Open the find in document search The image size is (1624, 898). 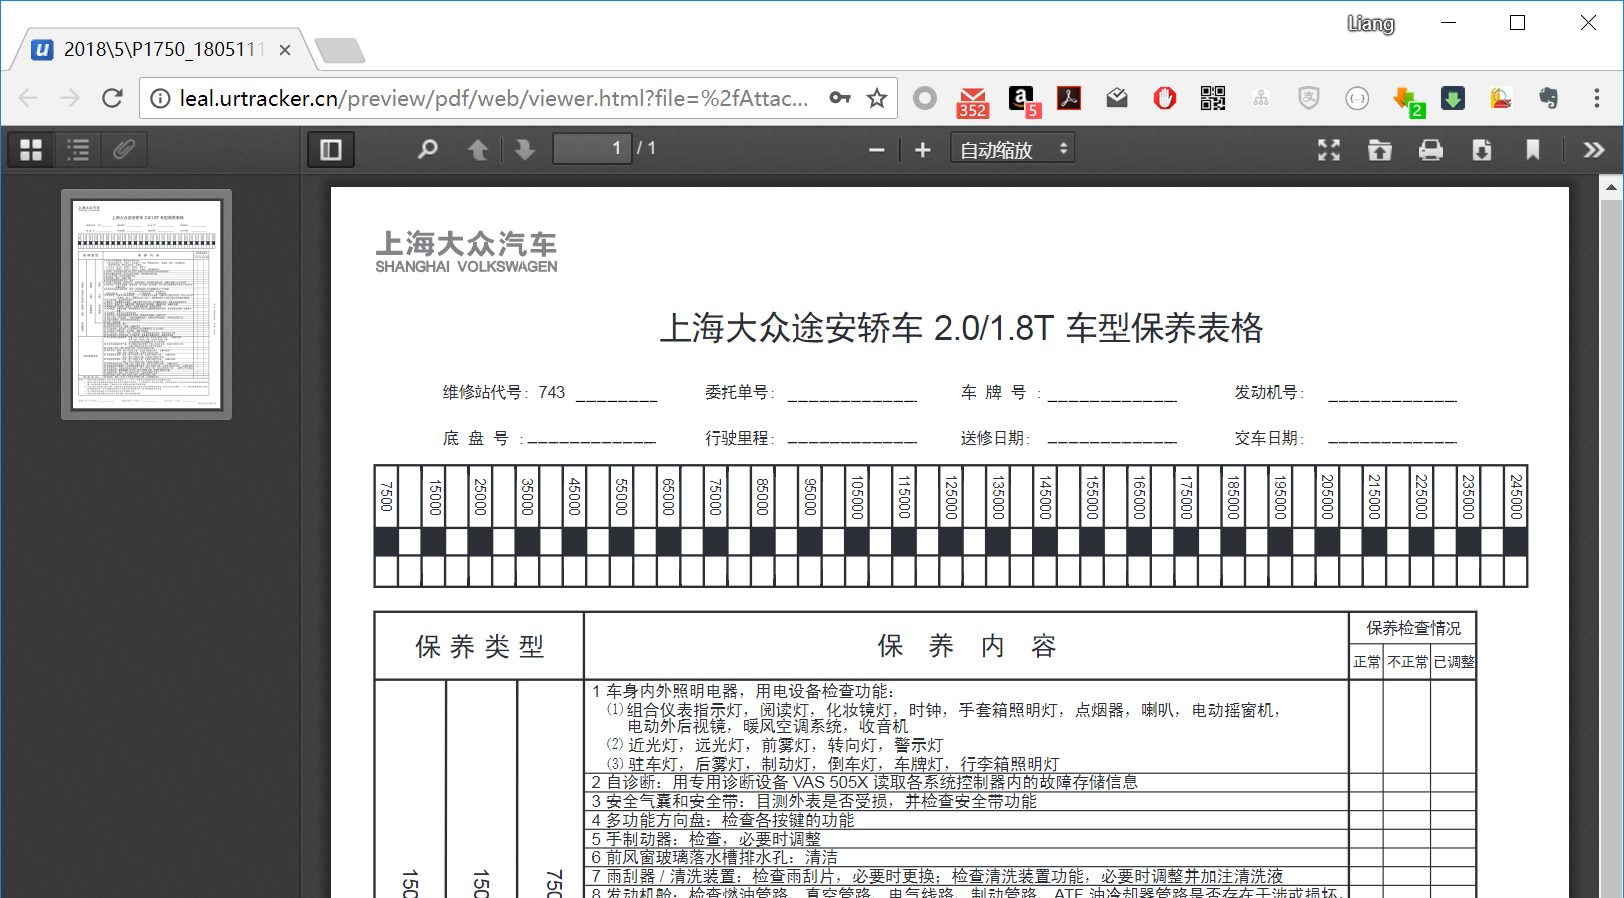428,150
